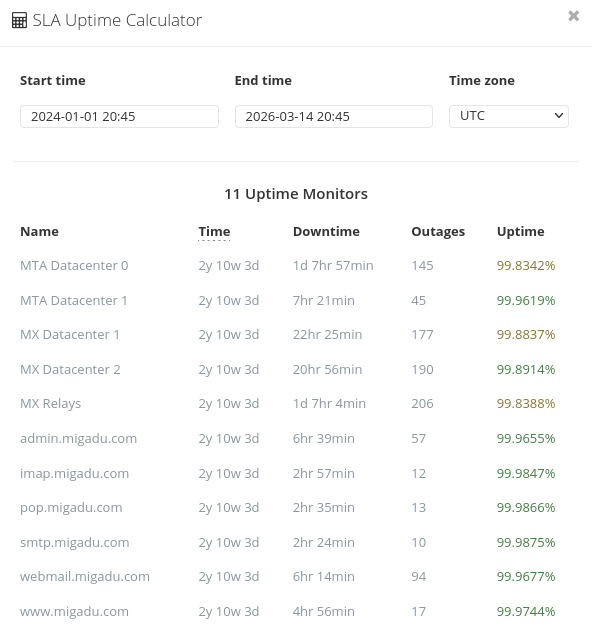Click outages count 12

coord(419,473)
